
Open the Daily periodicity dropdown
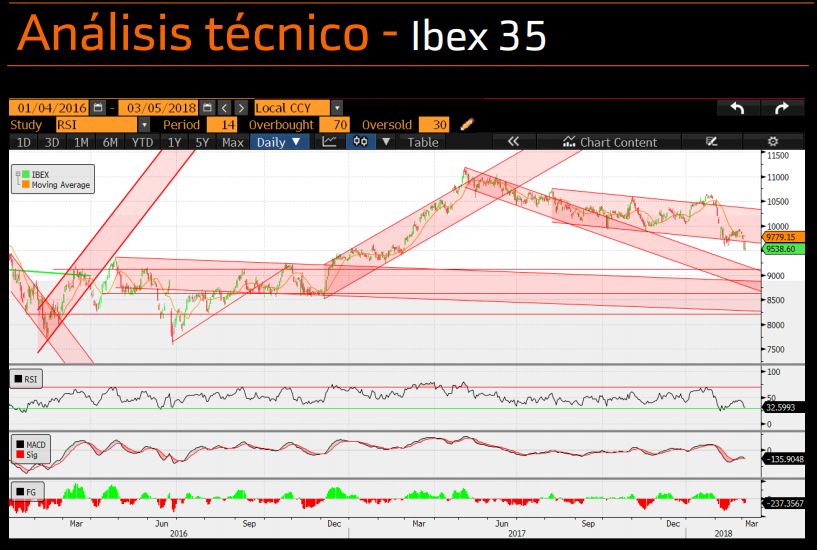(x=279, y=142)
